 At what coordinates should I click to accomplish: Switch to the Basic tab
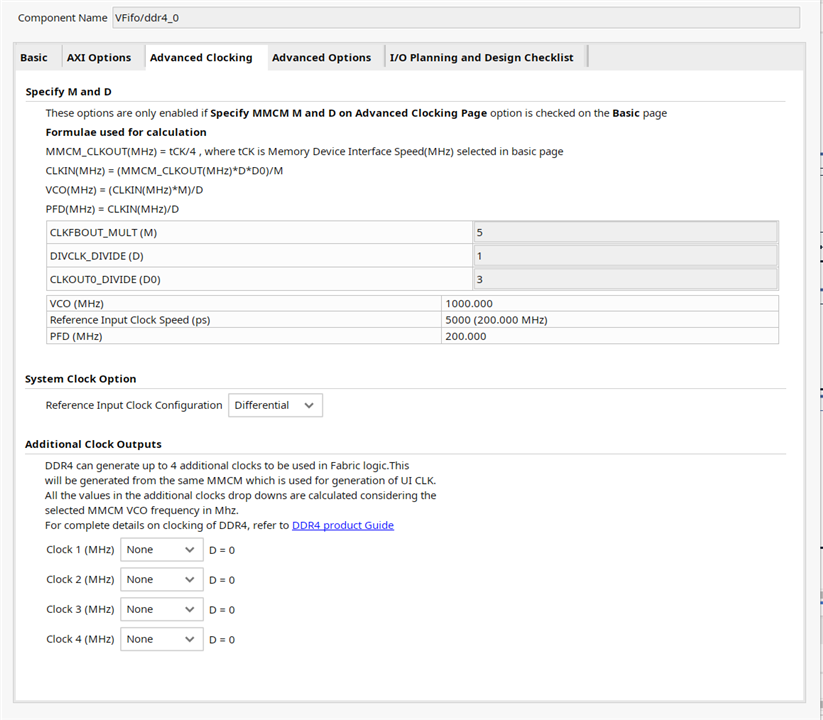(x=34, y=58)
